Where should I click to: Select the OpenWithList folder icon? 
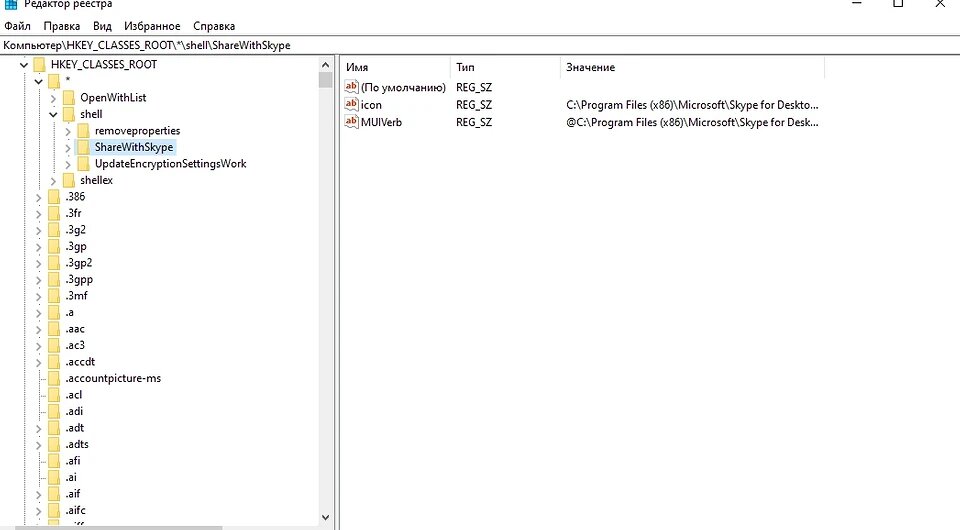[69, 97]
